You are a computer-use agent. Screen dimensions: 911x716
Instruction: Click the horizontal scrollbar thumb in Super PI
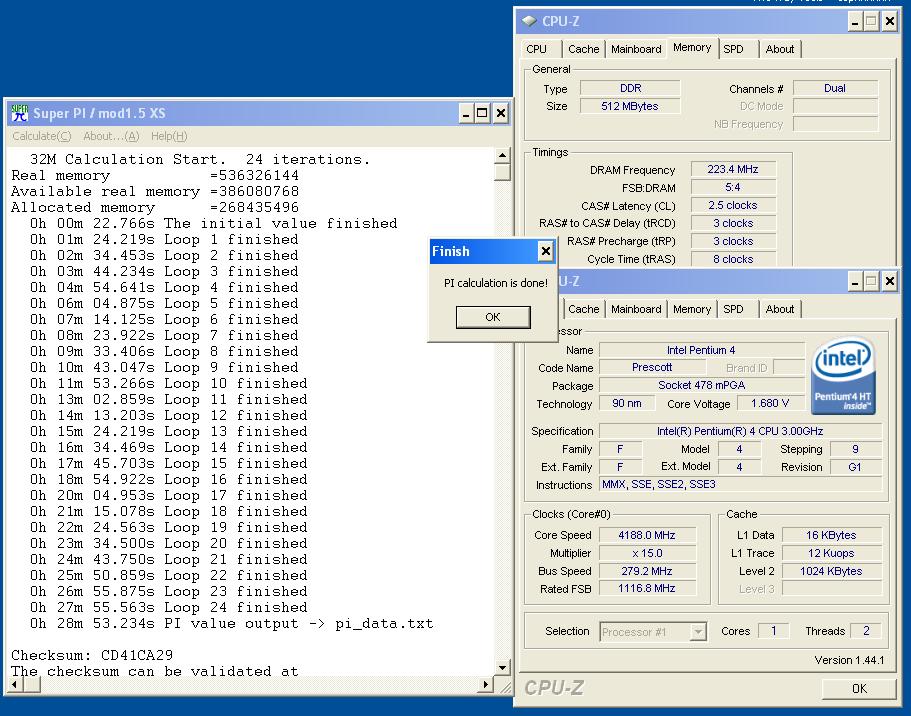[32, 685]
